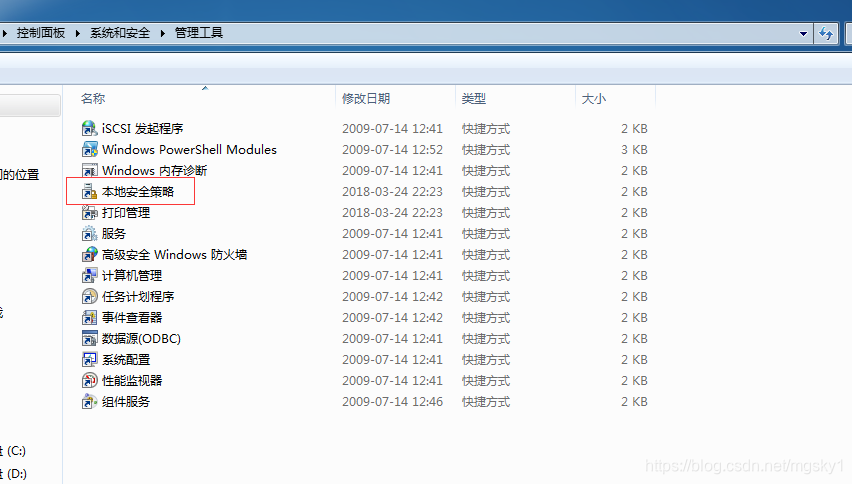Click the 快捷方式 type of 服务 row

point(486,234)
